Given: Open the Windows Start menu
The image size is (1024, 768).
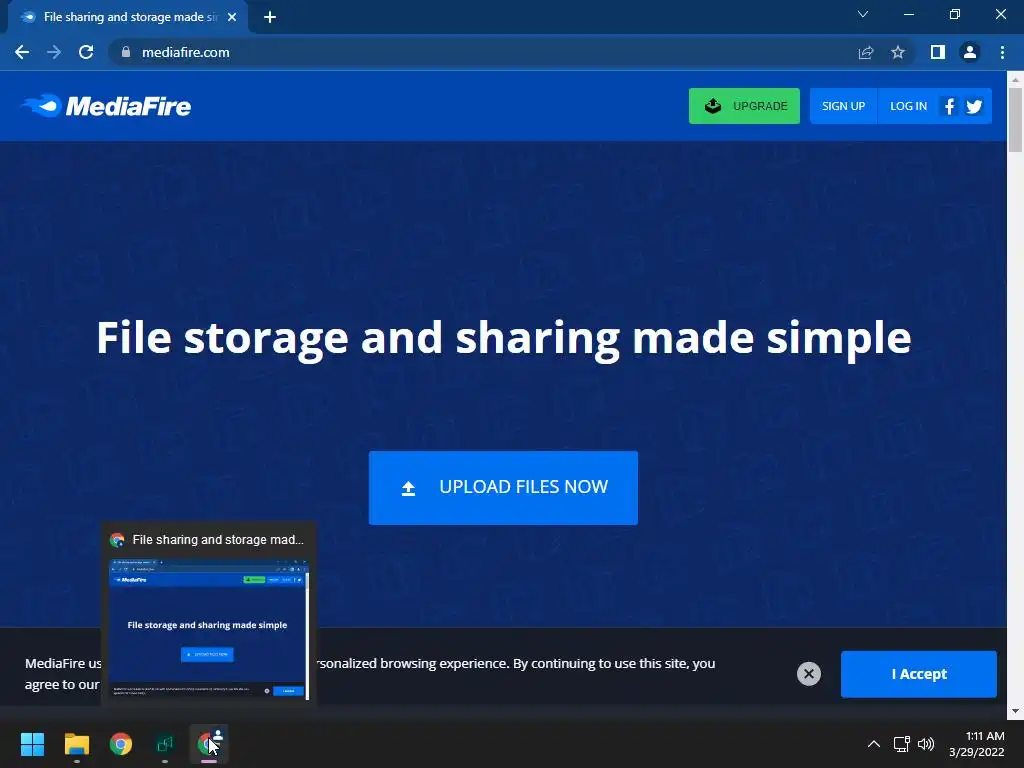Looking at the screenshot, I should point(32,744).
